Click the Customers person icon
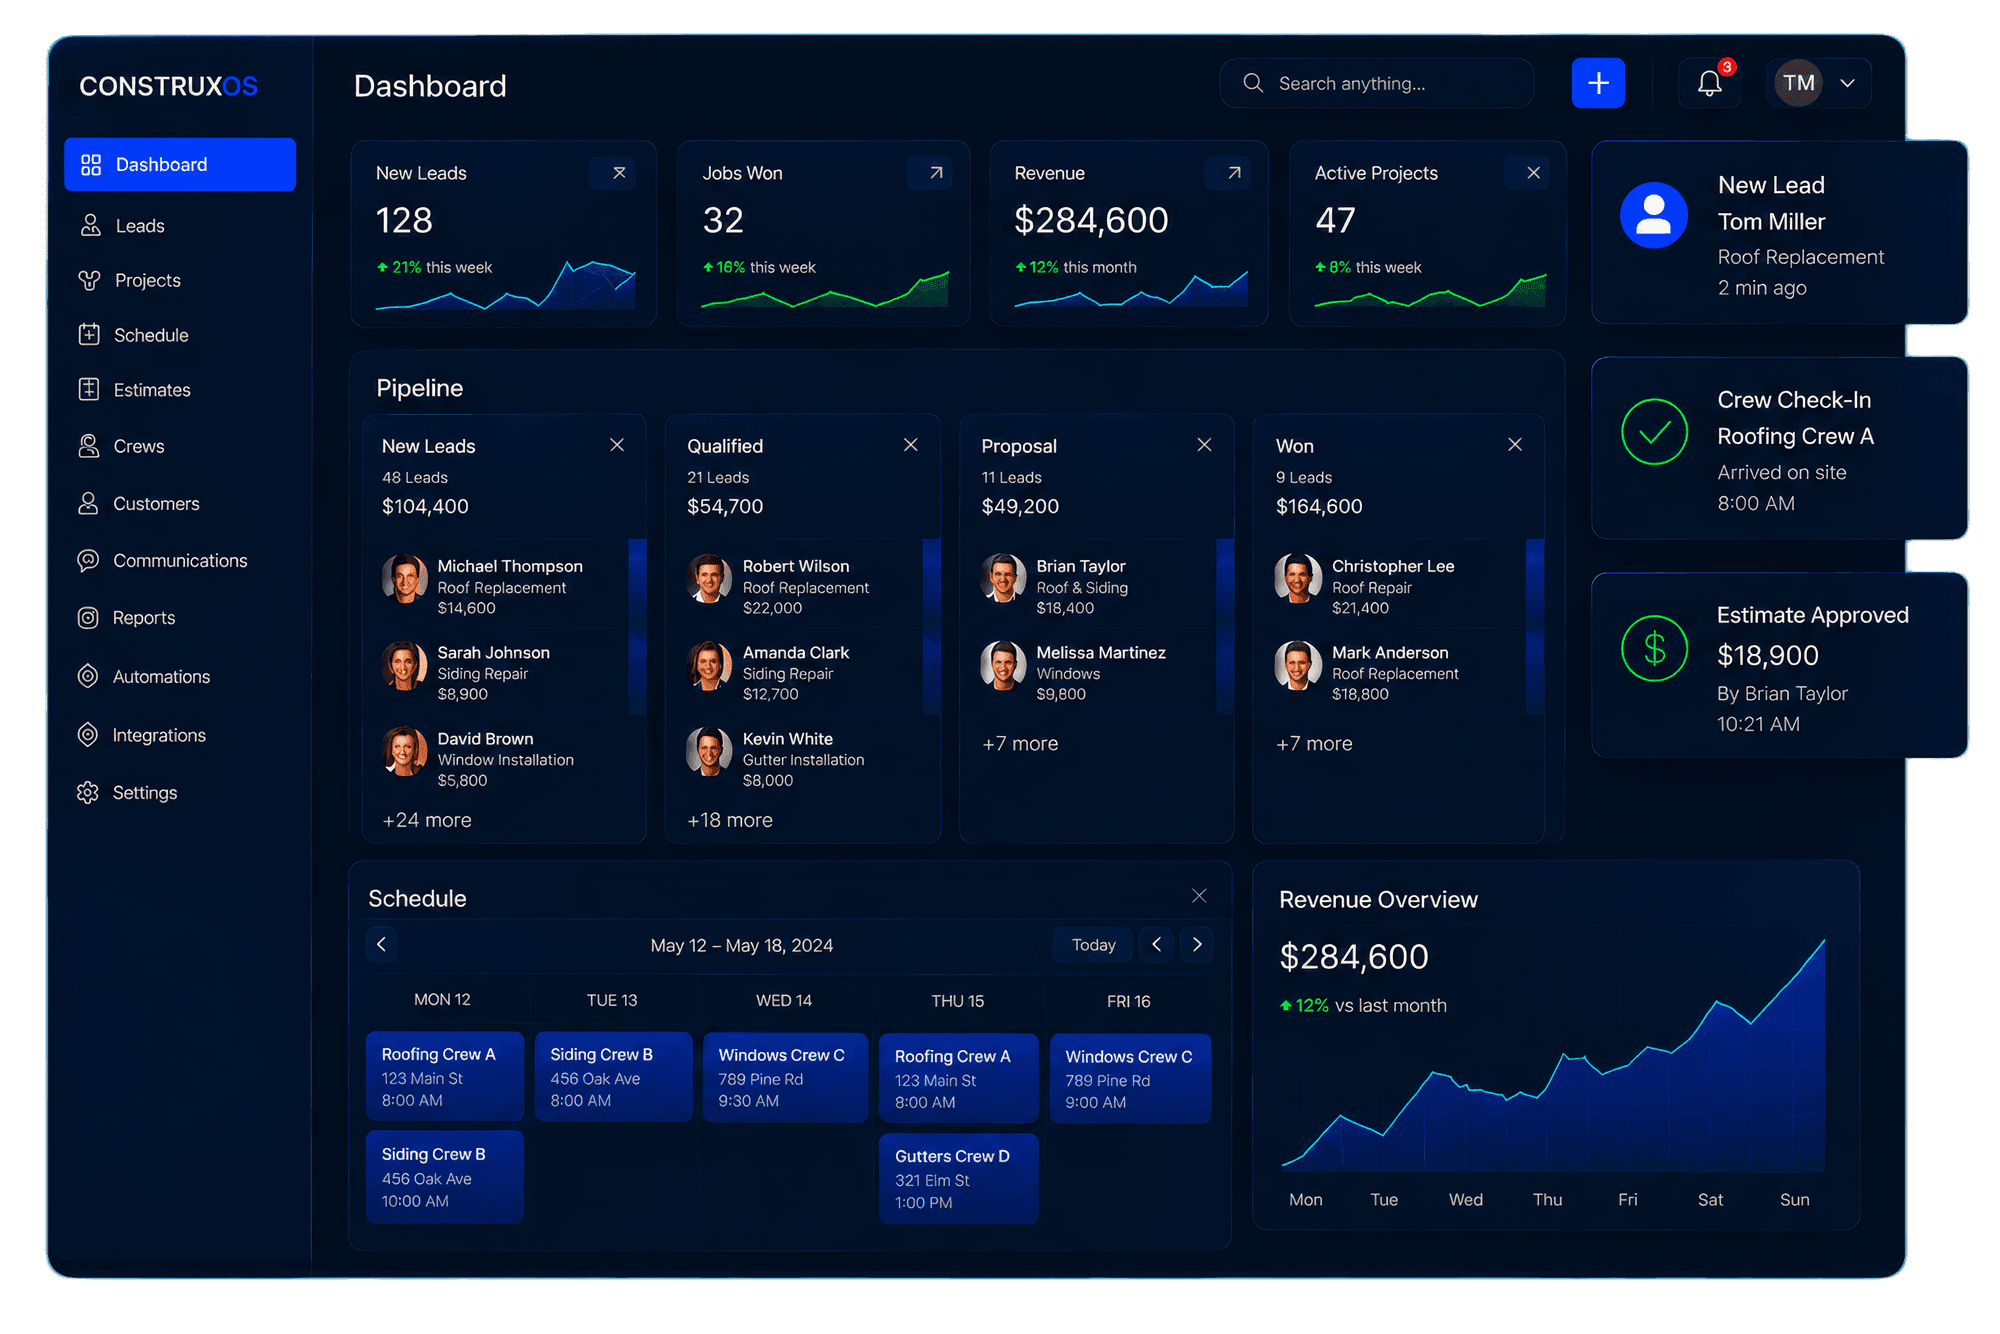 [89, 503]
